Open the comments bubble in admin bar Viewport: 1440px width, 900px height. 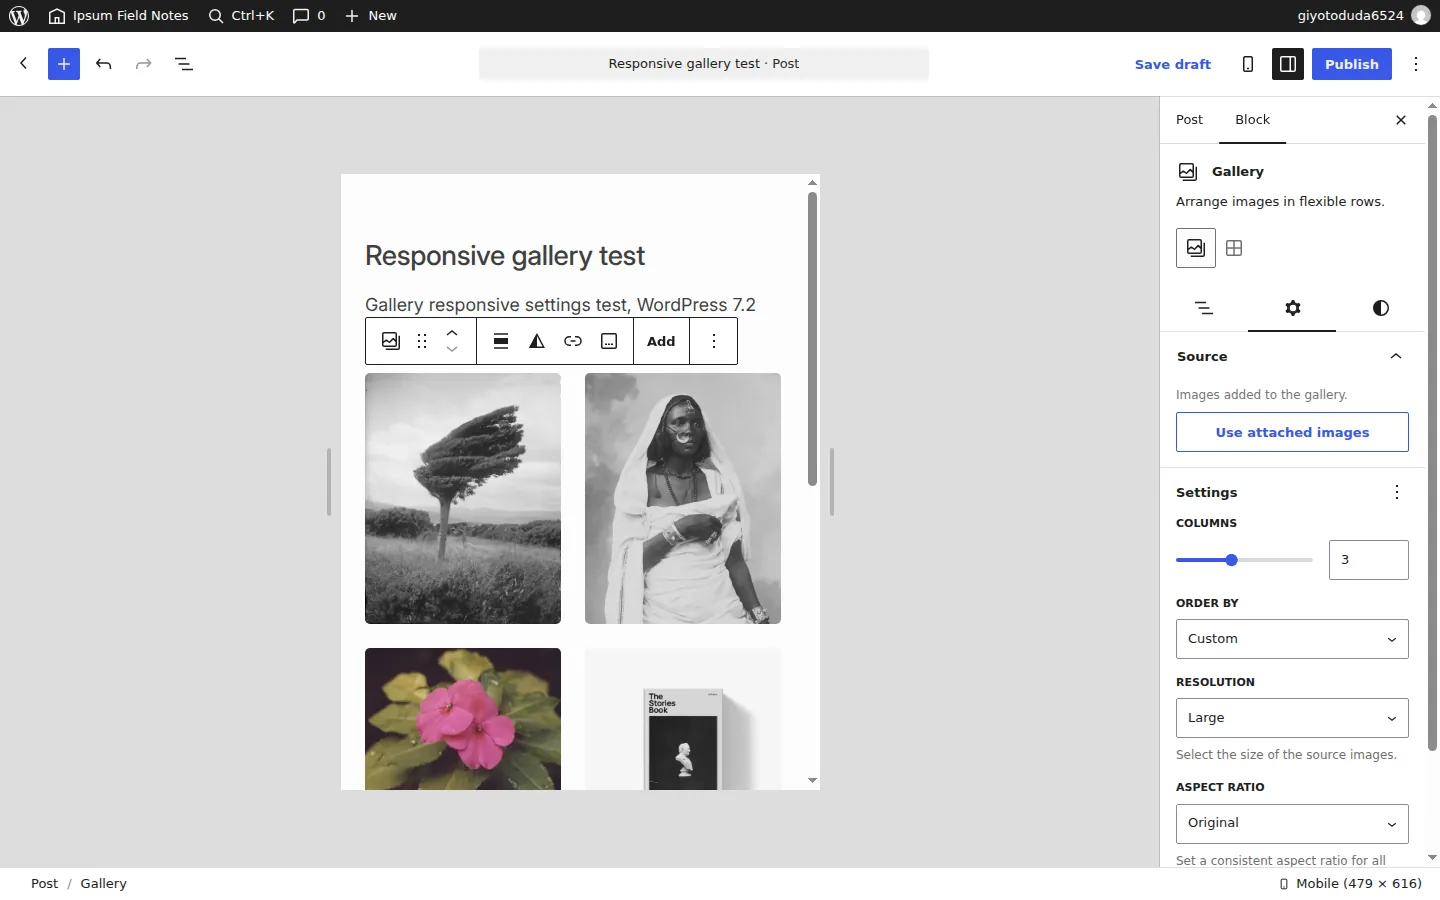click(309, 16)
